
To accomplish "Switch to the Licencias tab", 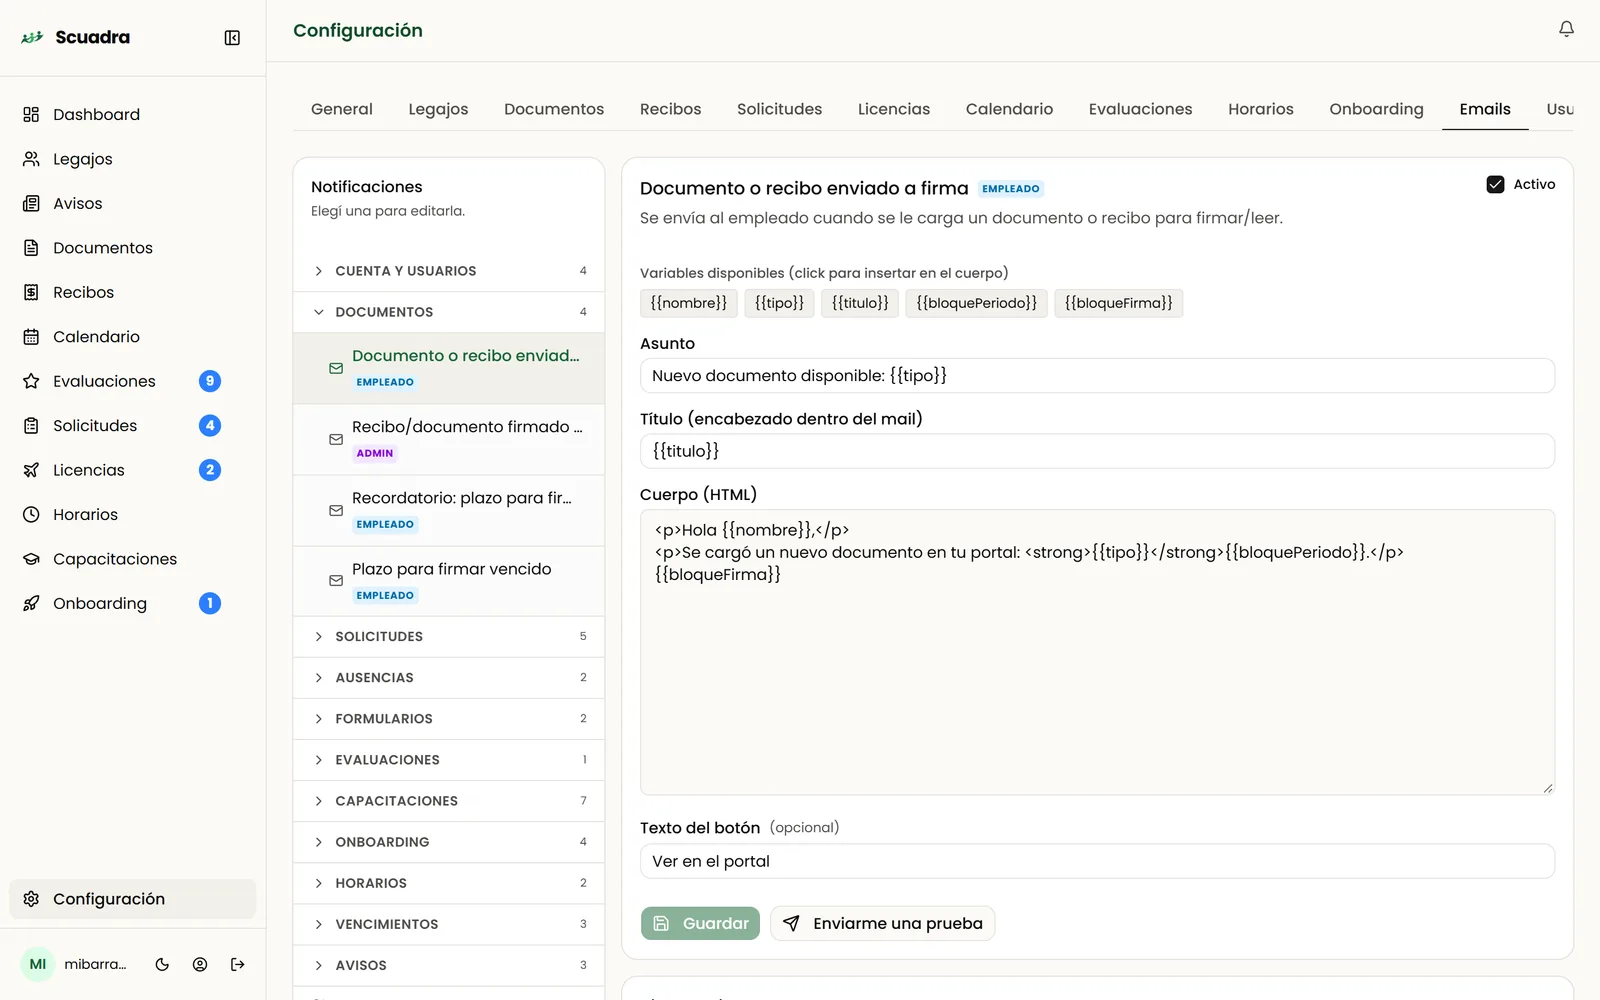I will coord(894,109).
